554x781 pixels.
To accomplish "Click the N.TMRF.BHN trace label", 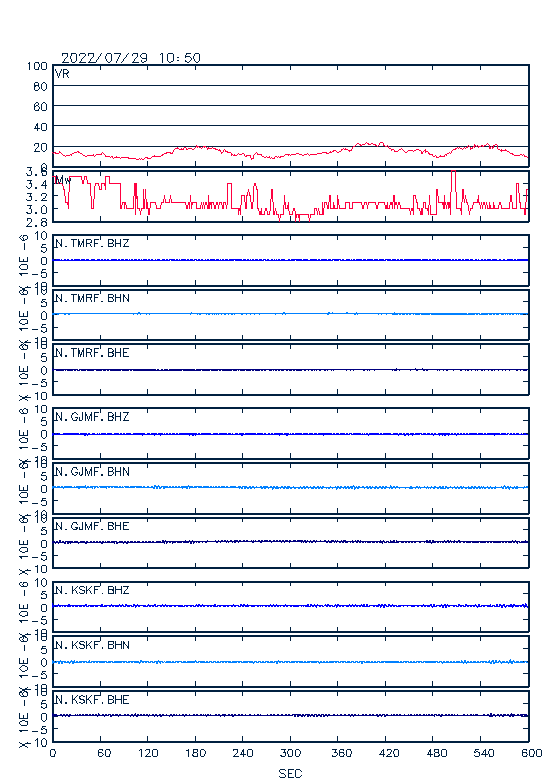I will [92, 298].
